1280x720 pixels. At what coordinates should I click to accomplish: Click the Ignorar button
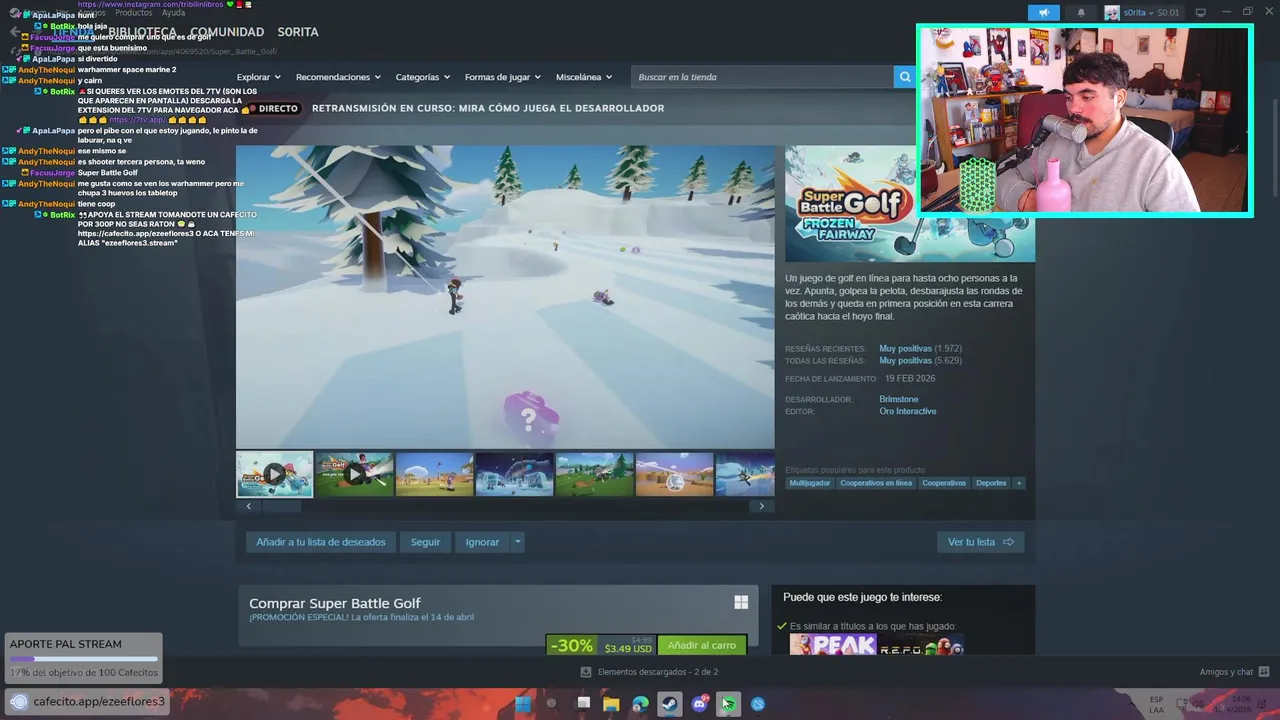click(482, 542)
